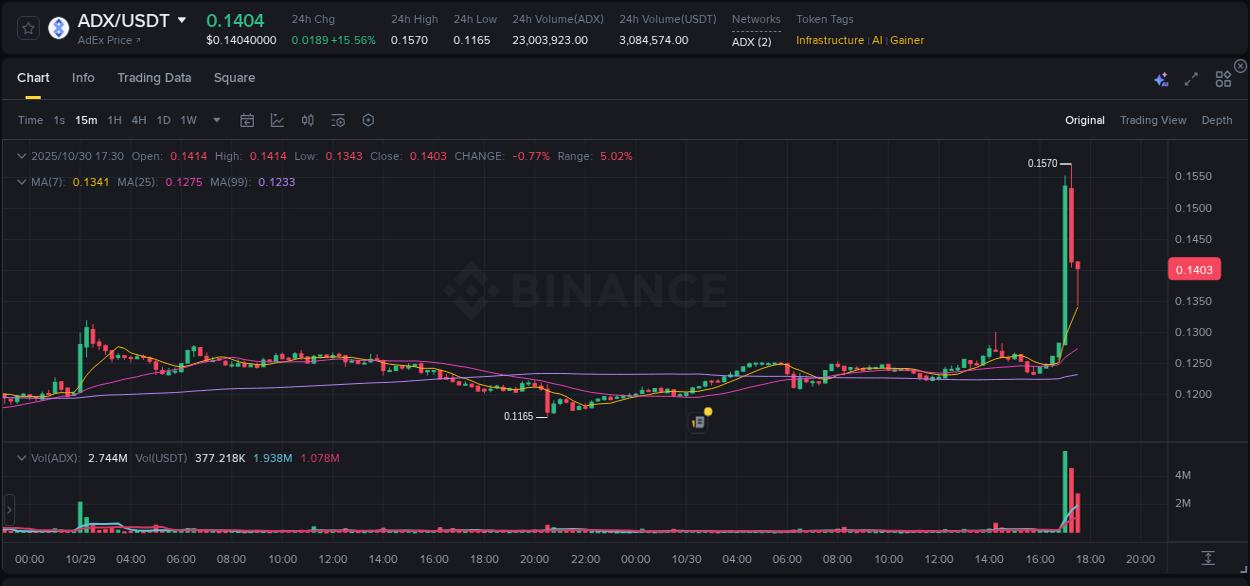1250x586 pixels.
Task: Switch chart to Trading View mode
Action: point(1152,120)
